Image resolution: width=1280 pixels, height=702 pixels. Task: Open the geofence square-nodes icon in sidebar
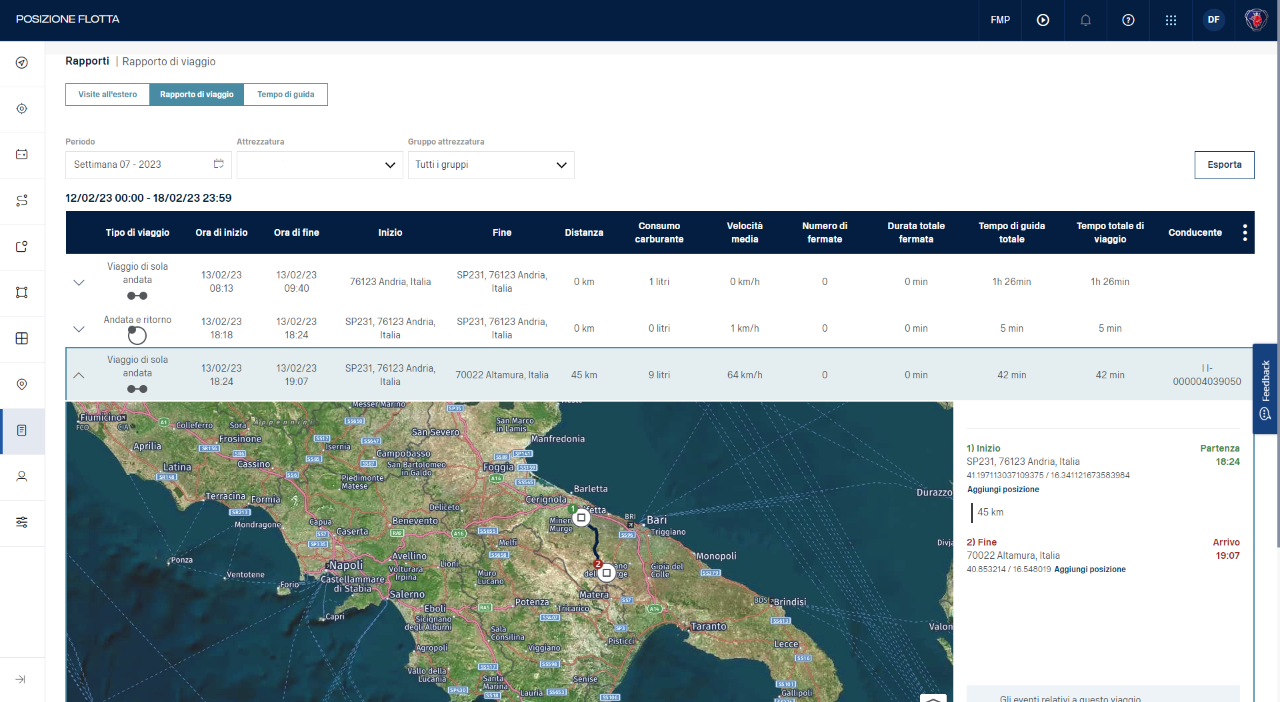tap(22, 293)
